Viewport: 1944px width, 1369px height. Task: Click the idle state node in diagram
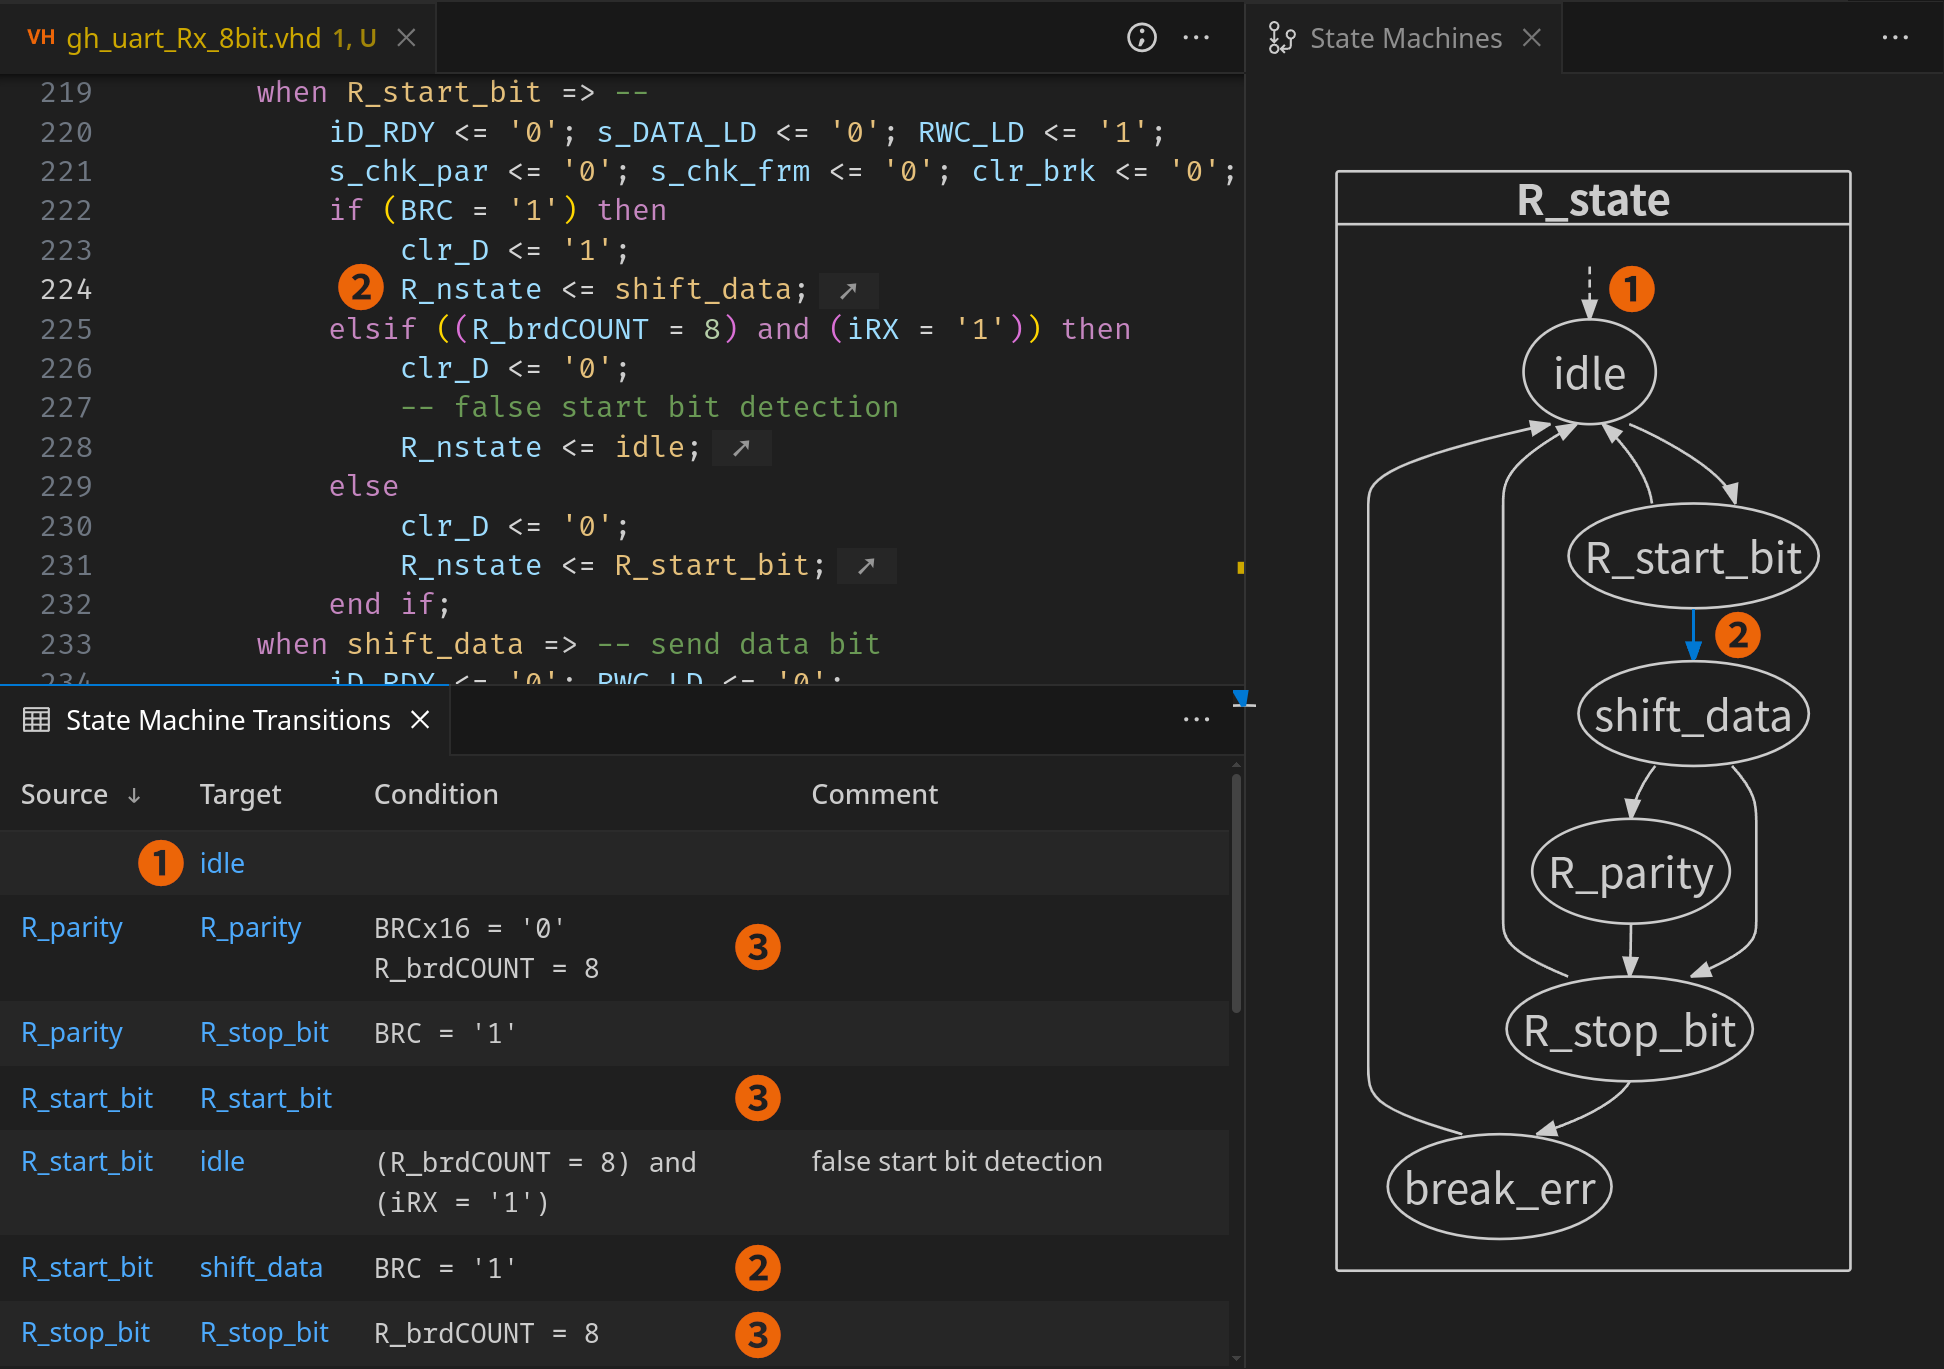coord(1588,374)
